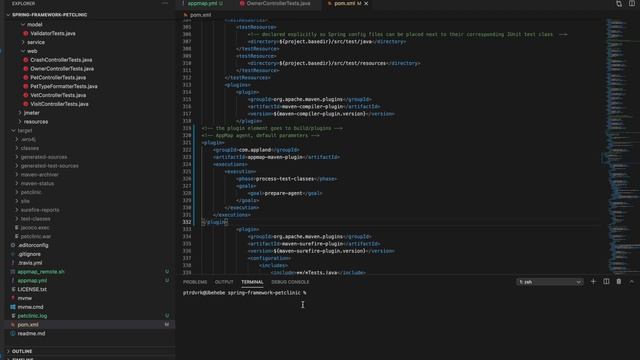Click the readme.md info file icon
Image resolution: width=640 pixels, height=360 pixels.
pyautogui.click(x=13, y=334)
